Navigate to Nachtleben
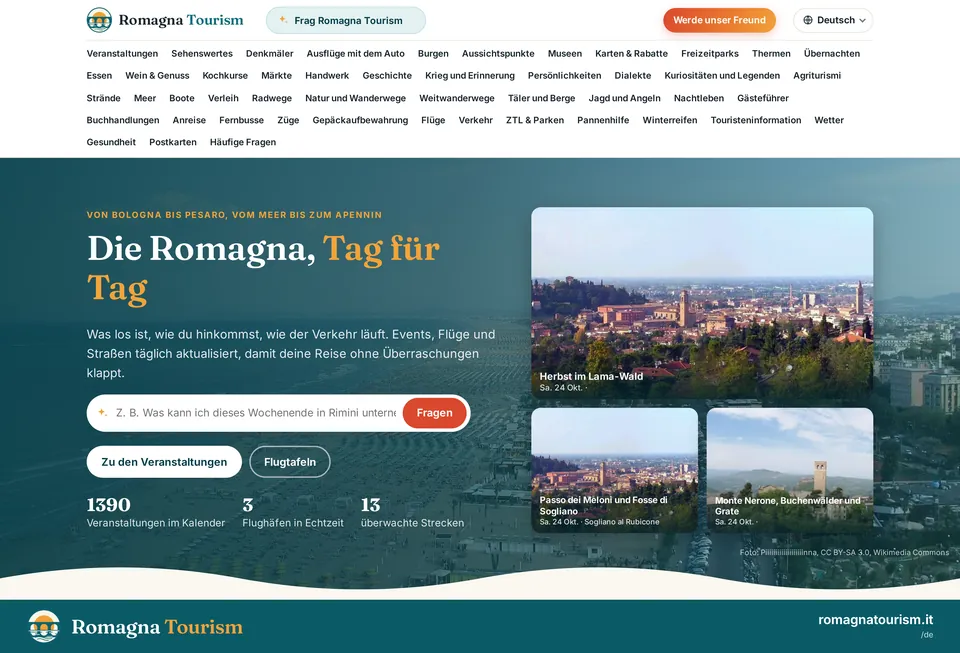Image resolution: width=960 pixels, height=653 pixels. pyautogui.click(x=699, y=98)
